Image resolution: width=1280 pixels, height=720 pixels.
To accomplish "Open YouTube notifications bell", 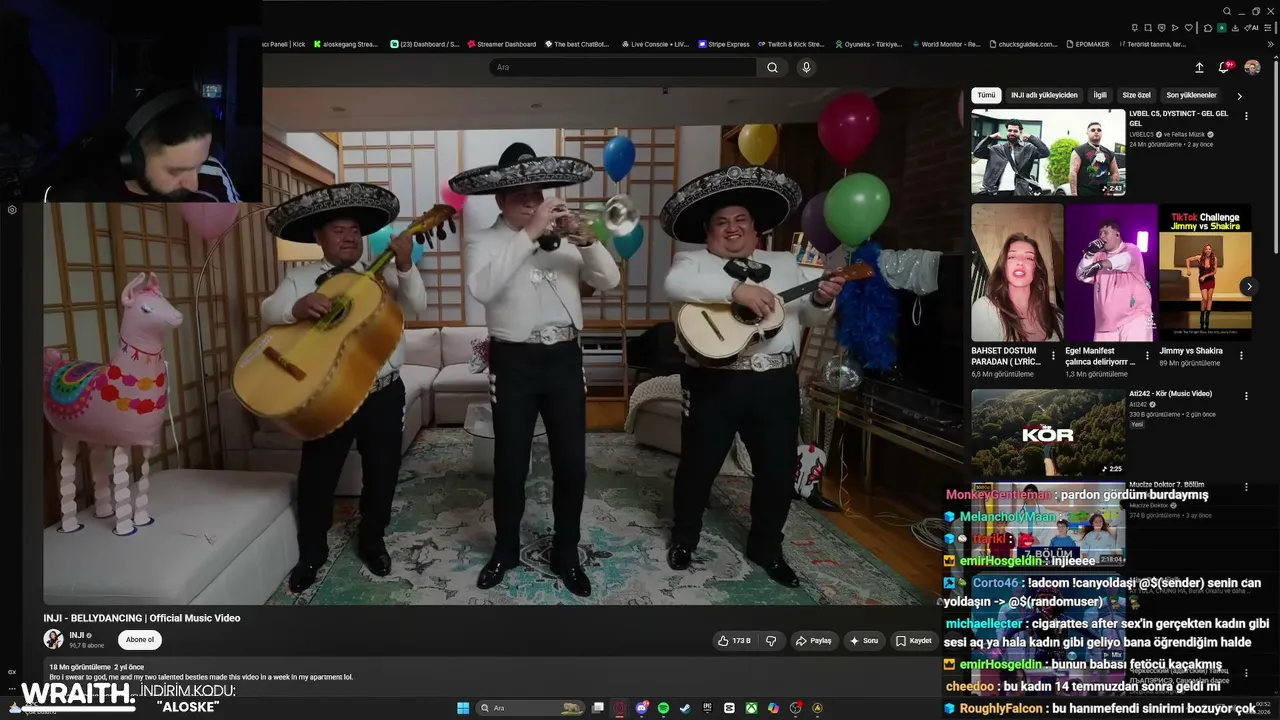I will pyautogui.click(x=1224, y=67).
